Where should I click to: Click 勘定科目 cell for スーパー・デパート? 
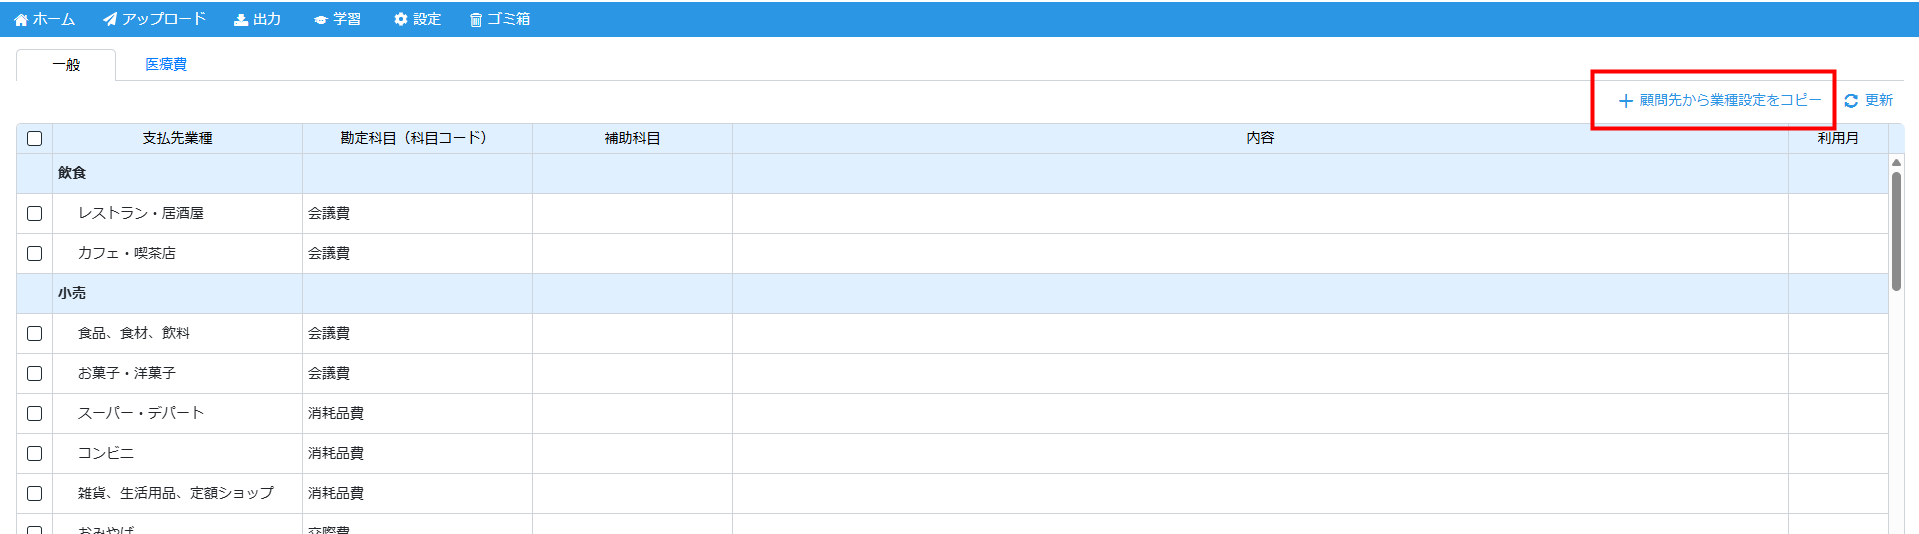point(416,413)
